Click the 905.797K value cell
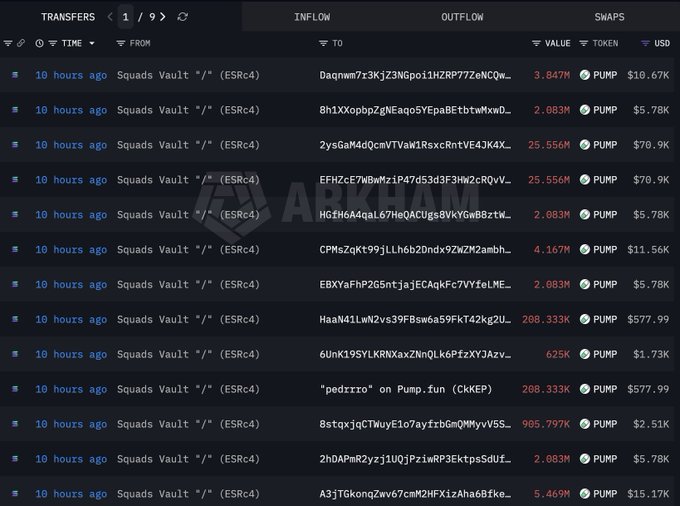680x506 pixels. coord(546,424)
